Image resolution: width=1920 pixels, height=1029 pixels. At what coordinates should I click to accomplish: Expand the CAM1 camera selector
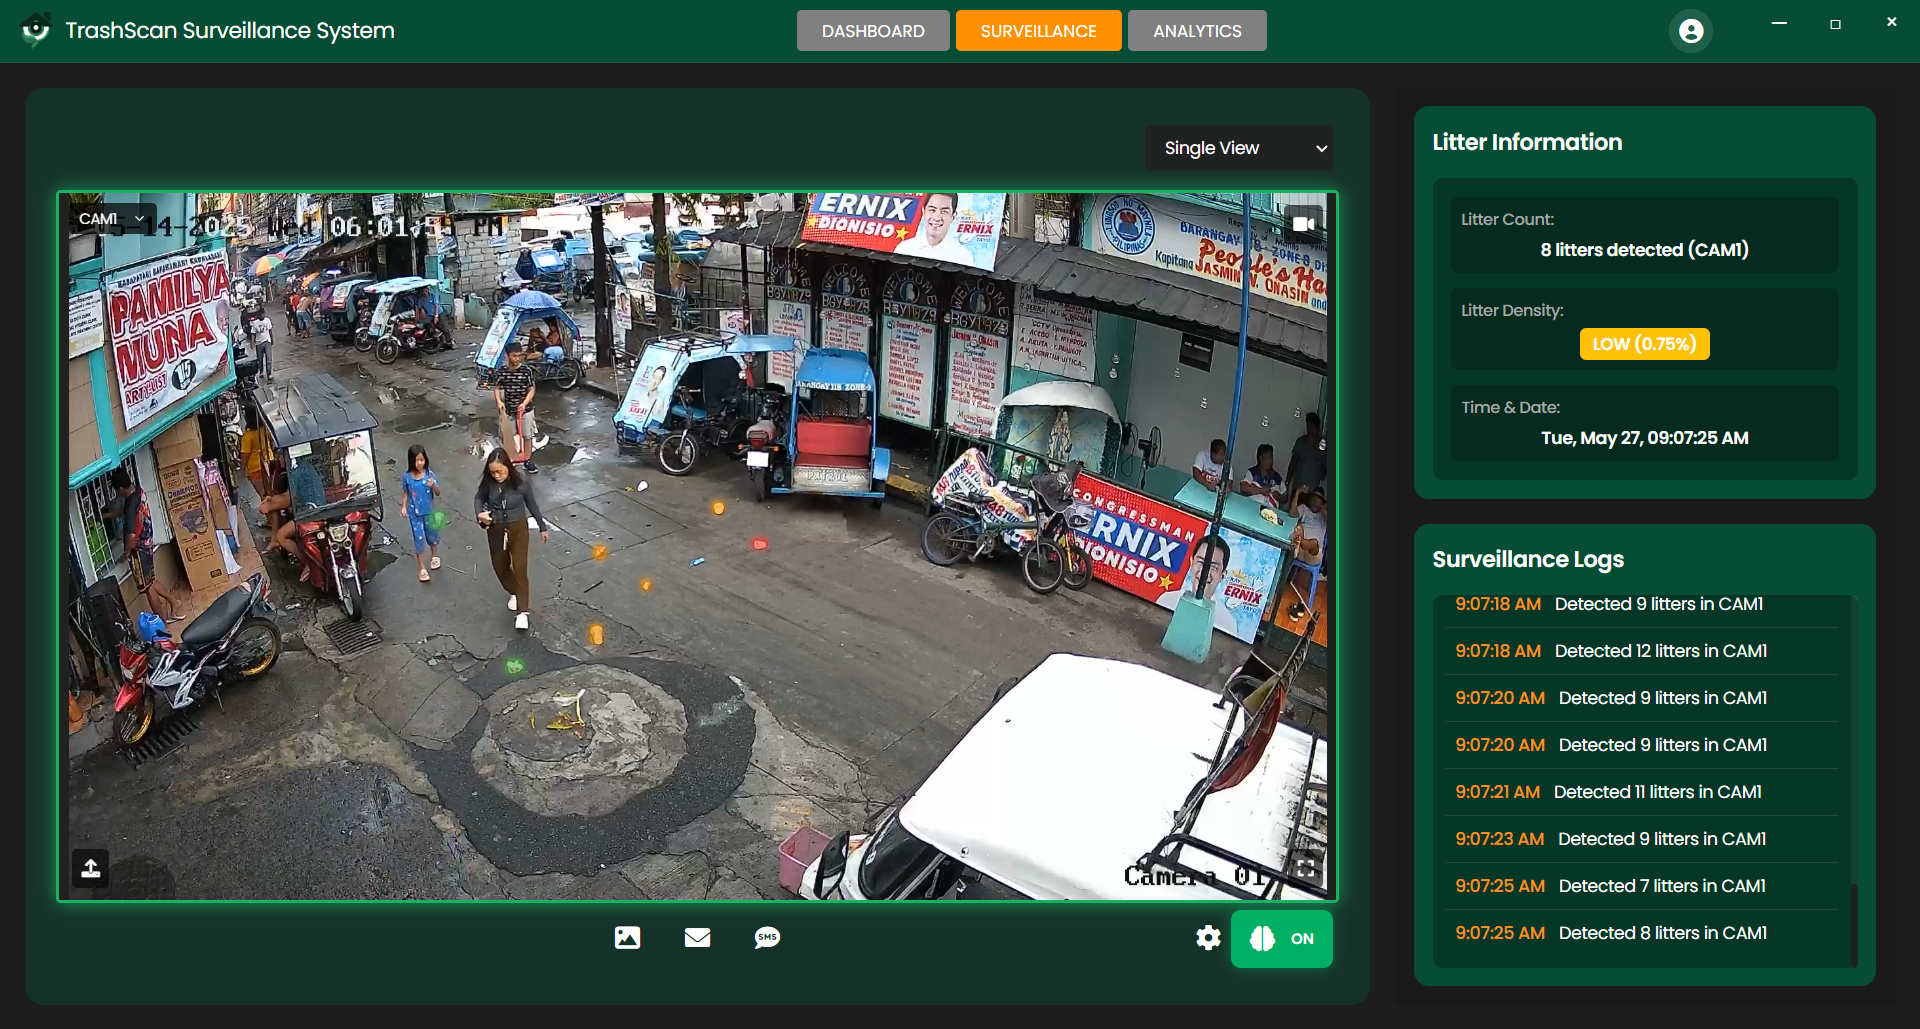[110, 217]
